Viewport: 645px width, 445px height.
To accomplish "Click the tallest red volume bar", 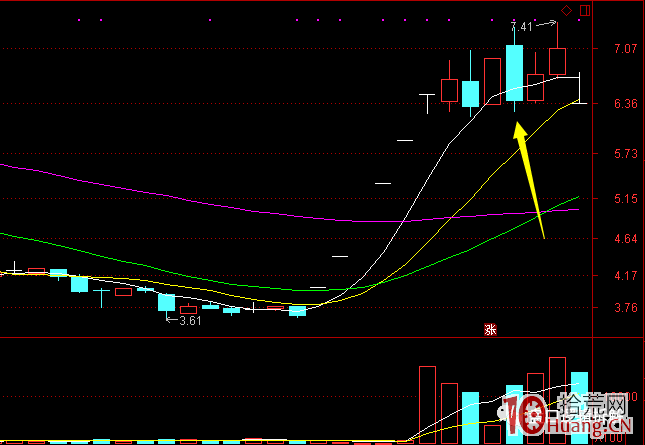I will [557, 400].
